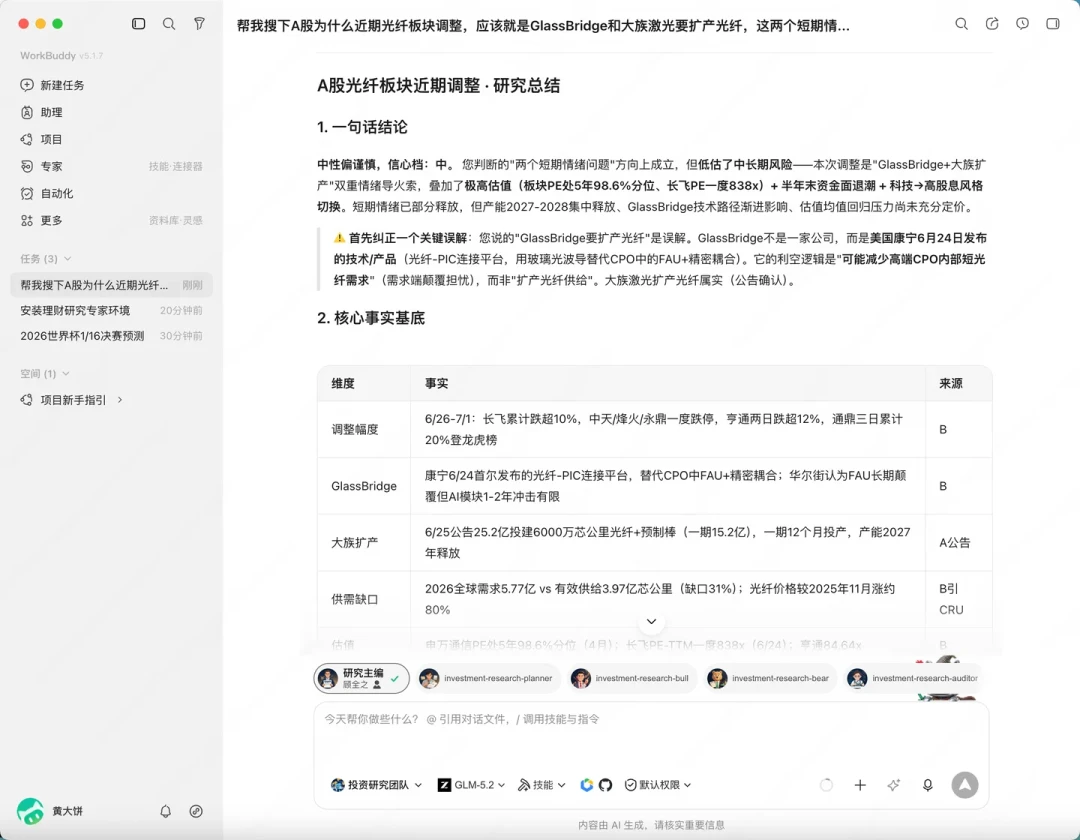This screenshot has height=840, width=1080.
Task: Open the 技能 skills dropdown
Action: click(x=542, y=785)
